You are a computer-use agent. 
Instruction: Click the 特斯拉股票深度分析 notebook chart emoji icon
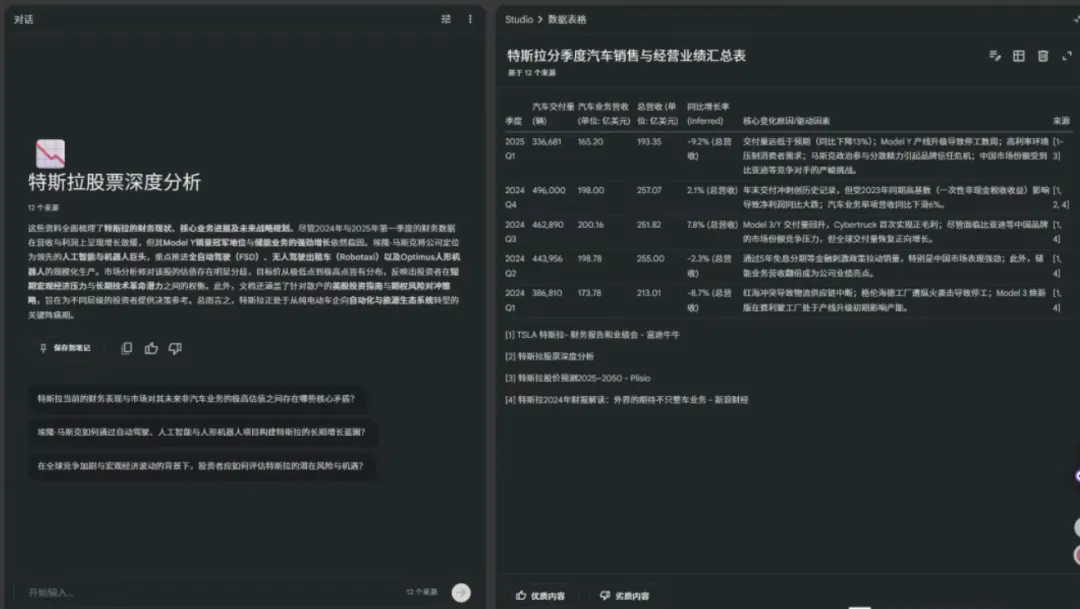[50, 154]
